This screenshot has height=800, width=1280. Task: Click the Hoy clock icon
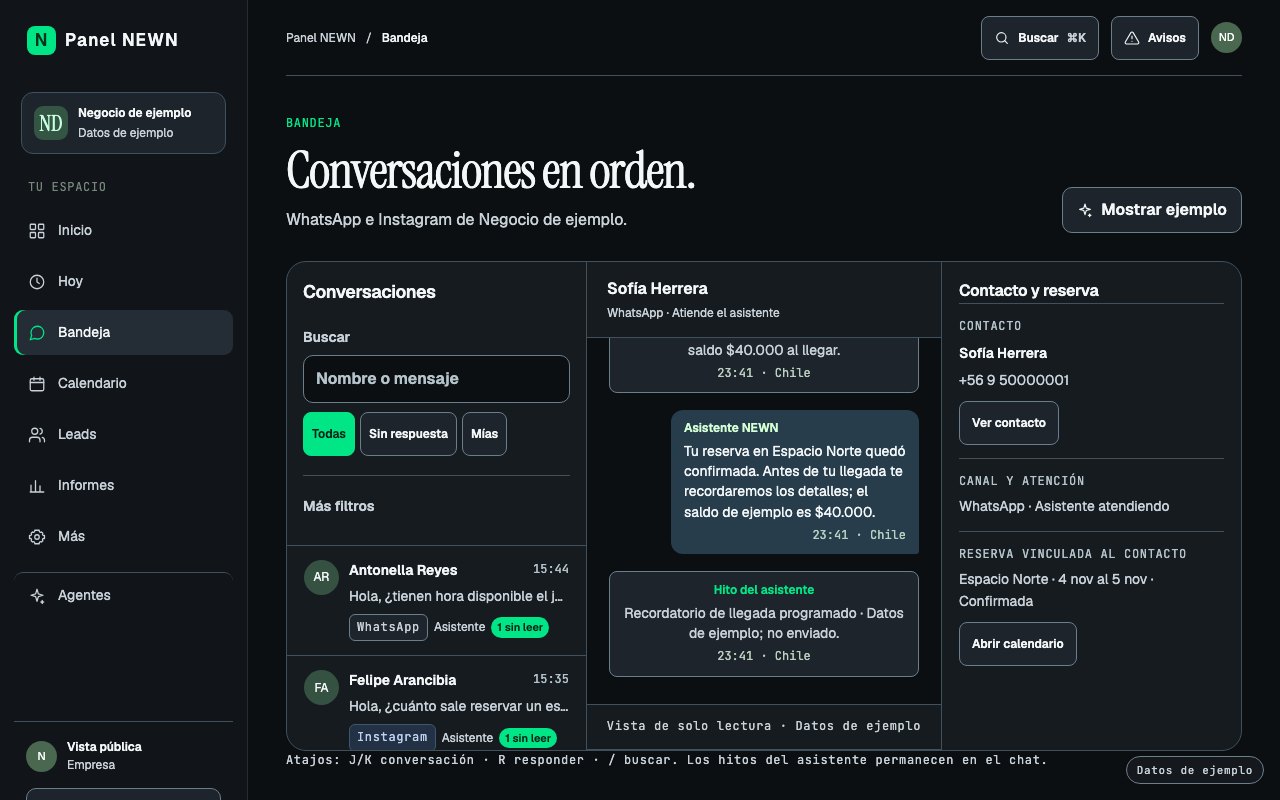[37, 282]
